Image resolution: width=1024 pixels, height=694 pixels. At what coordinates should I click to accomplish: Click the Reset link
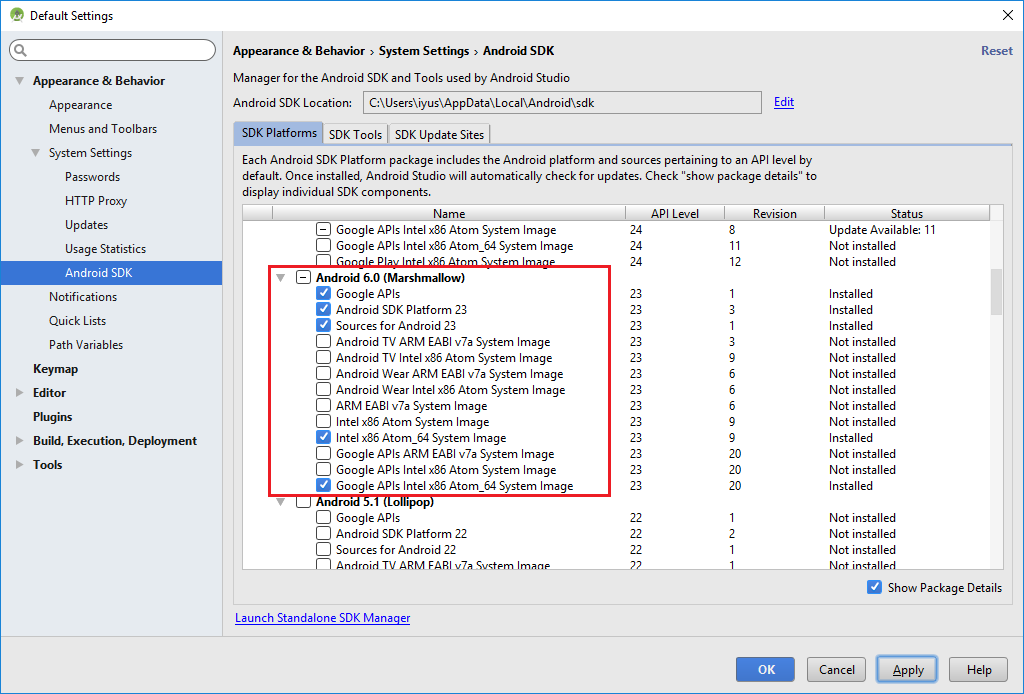click(x=997, y=51)
